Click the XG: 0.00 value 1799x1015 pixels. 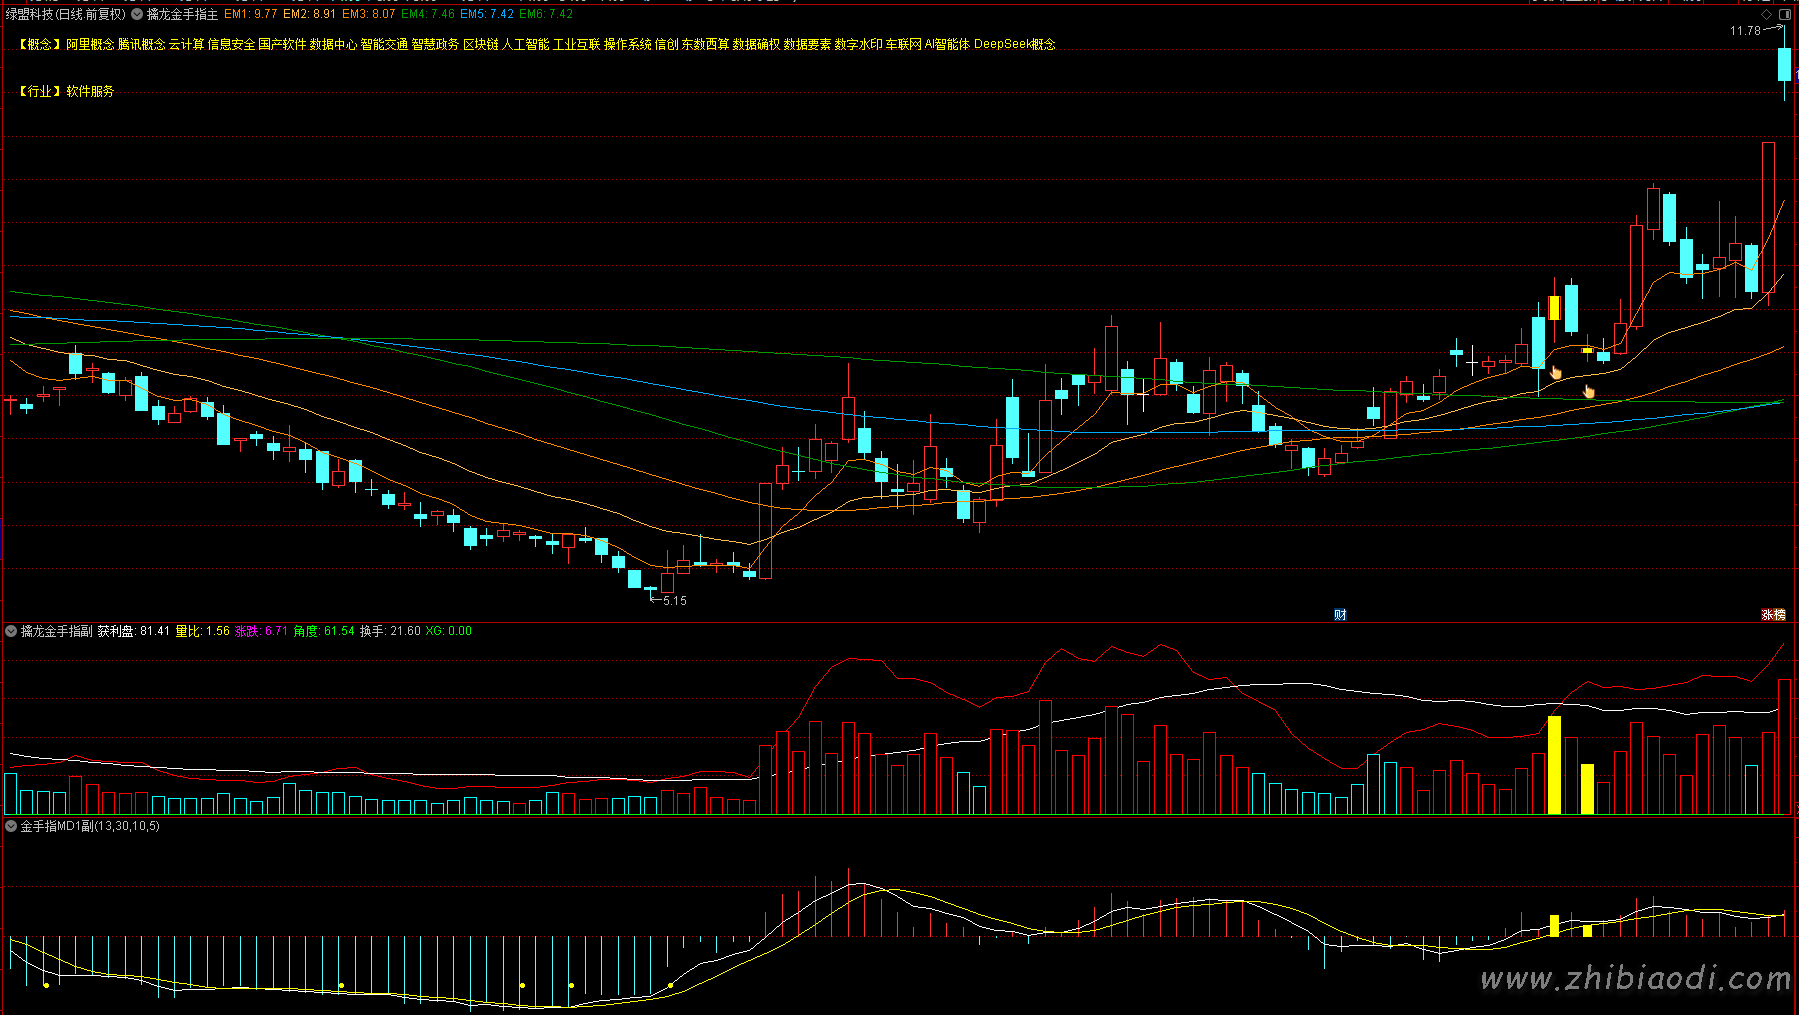(x=448, y=631)
